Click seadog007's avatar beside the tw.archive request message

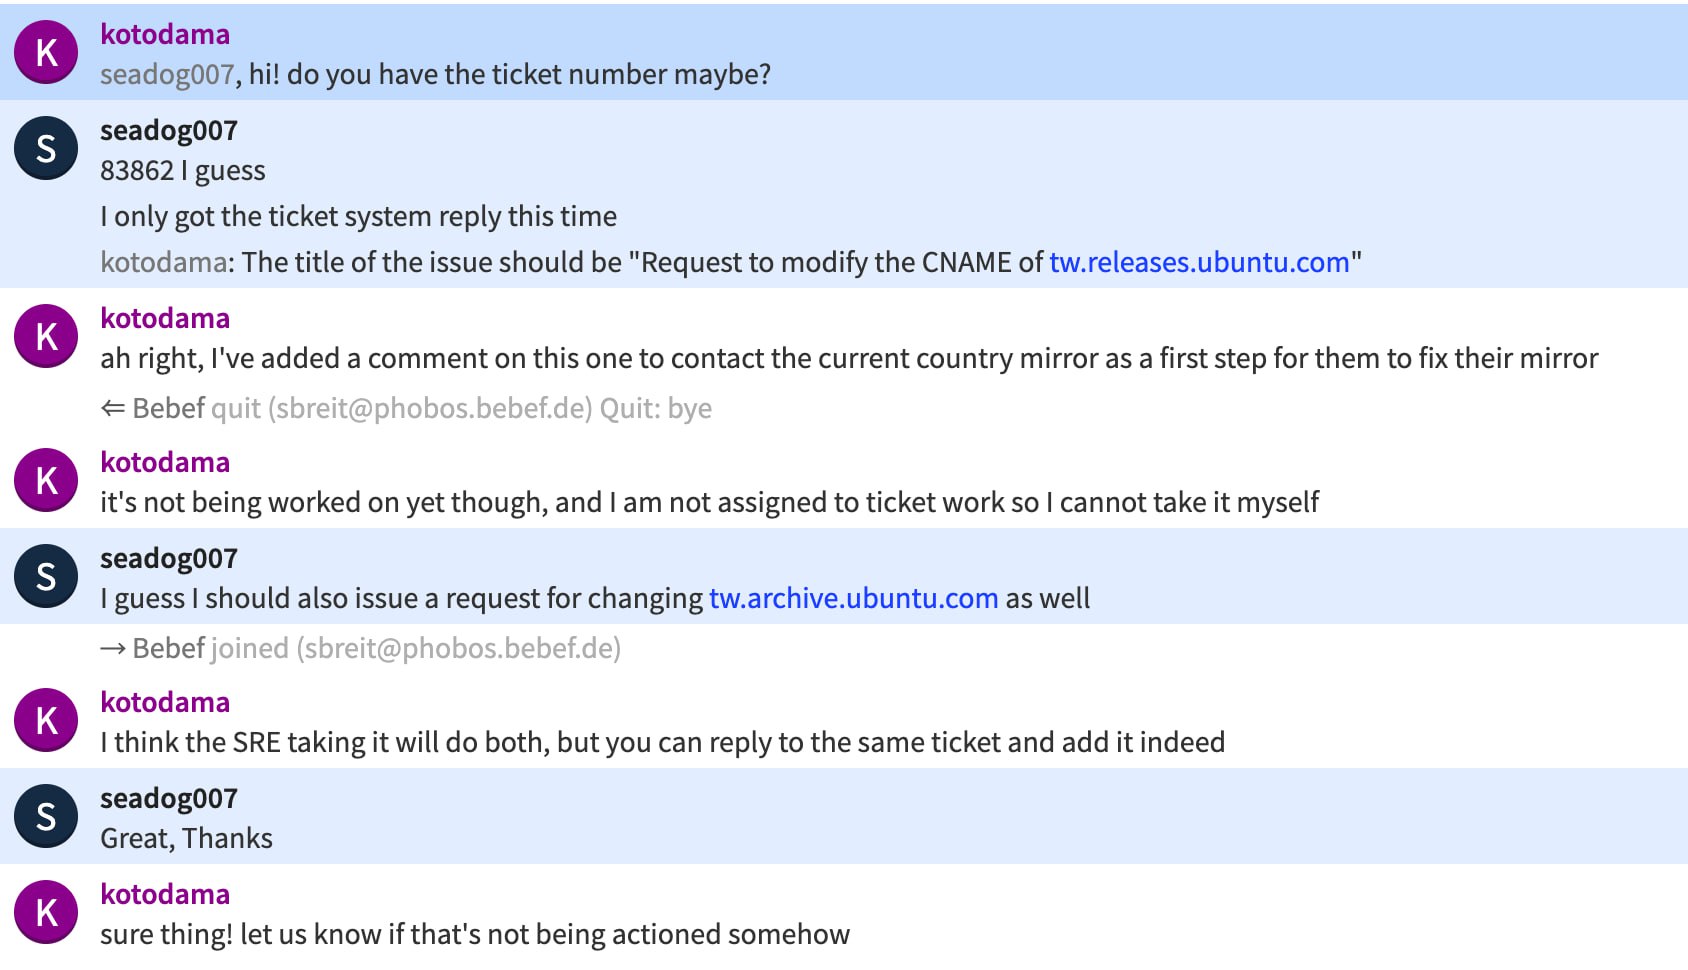click(46, 576)
